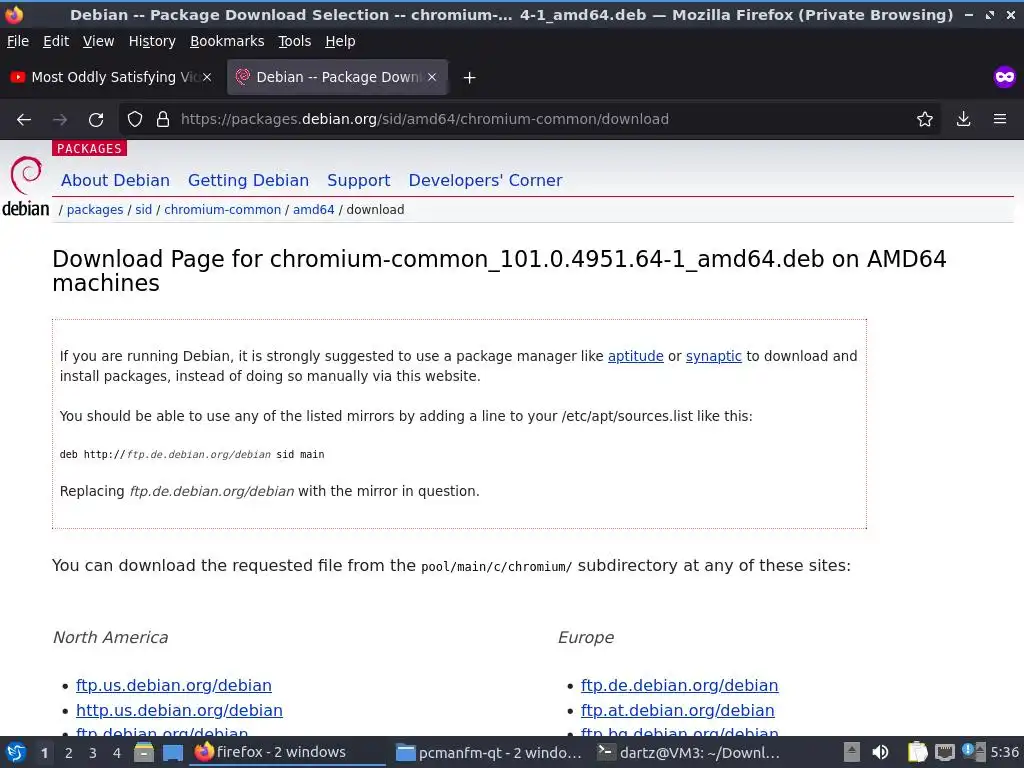
Task: Open the Bookmarks menu
Action: (227, 41)
